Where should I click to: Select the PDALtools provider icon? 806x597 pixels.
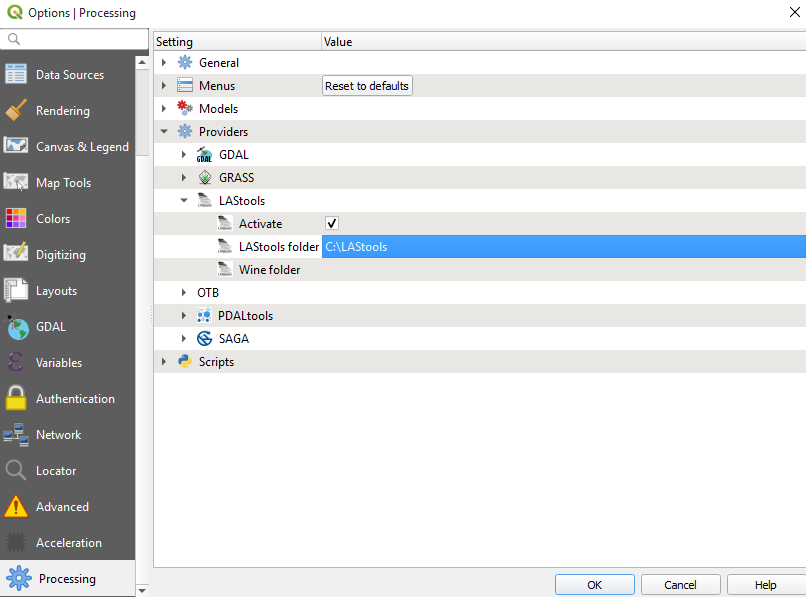[206, 315]
